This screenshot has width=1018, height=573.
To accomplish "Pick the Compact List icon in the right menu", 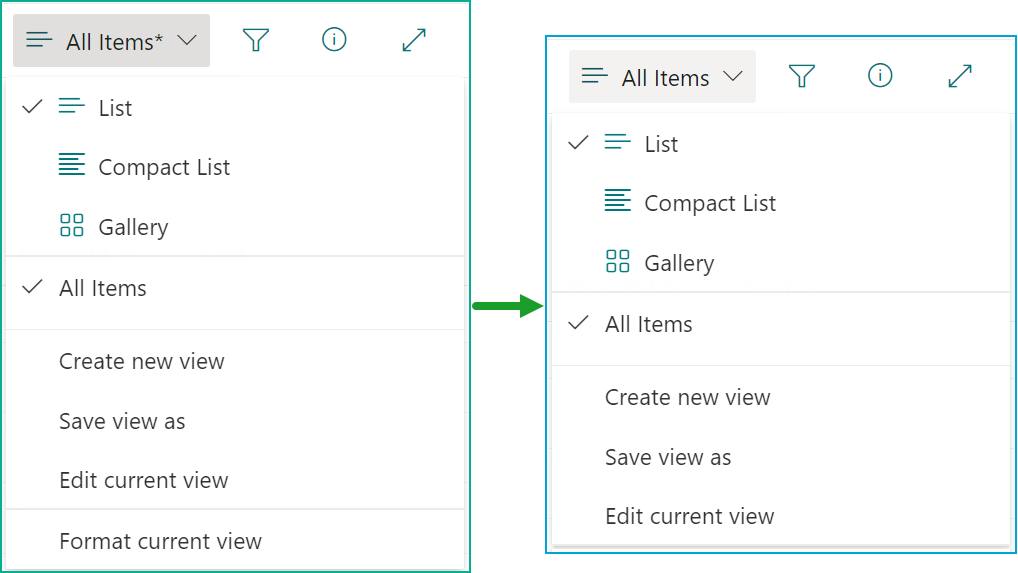I will tap(618, 202).
